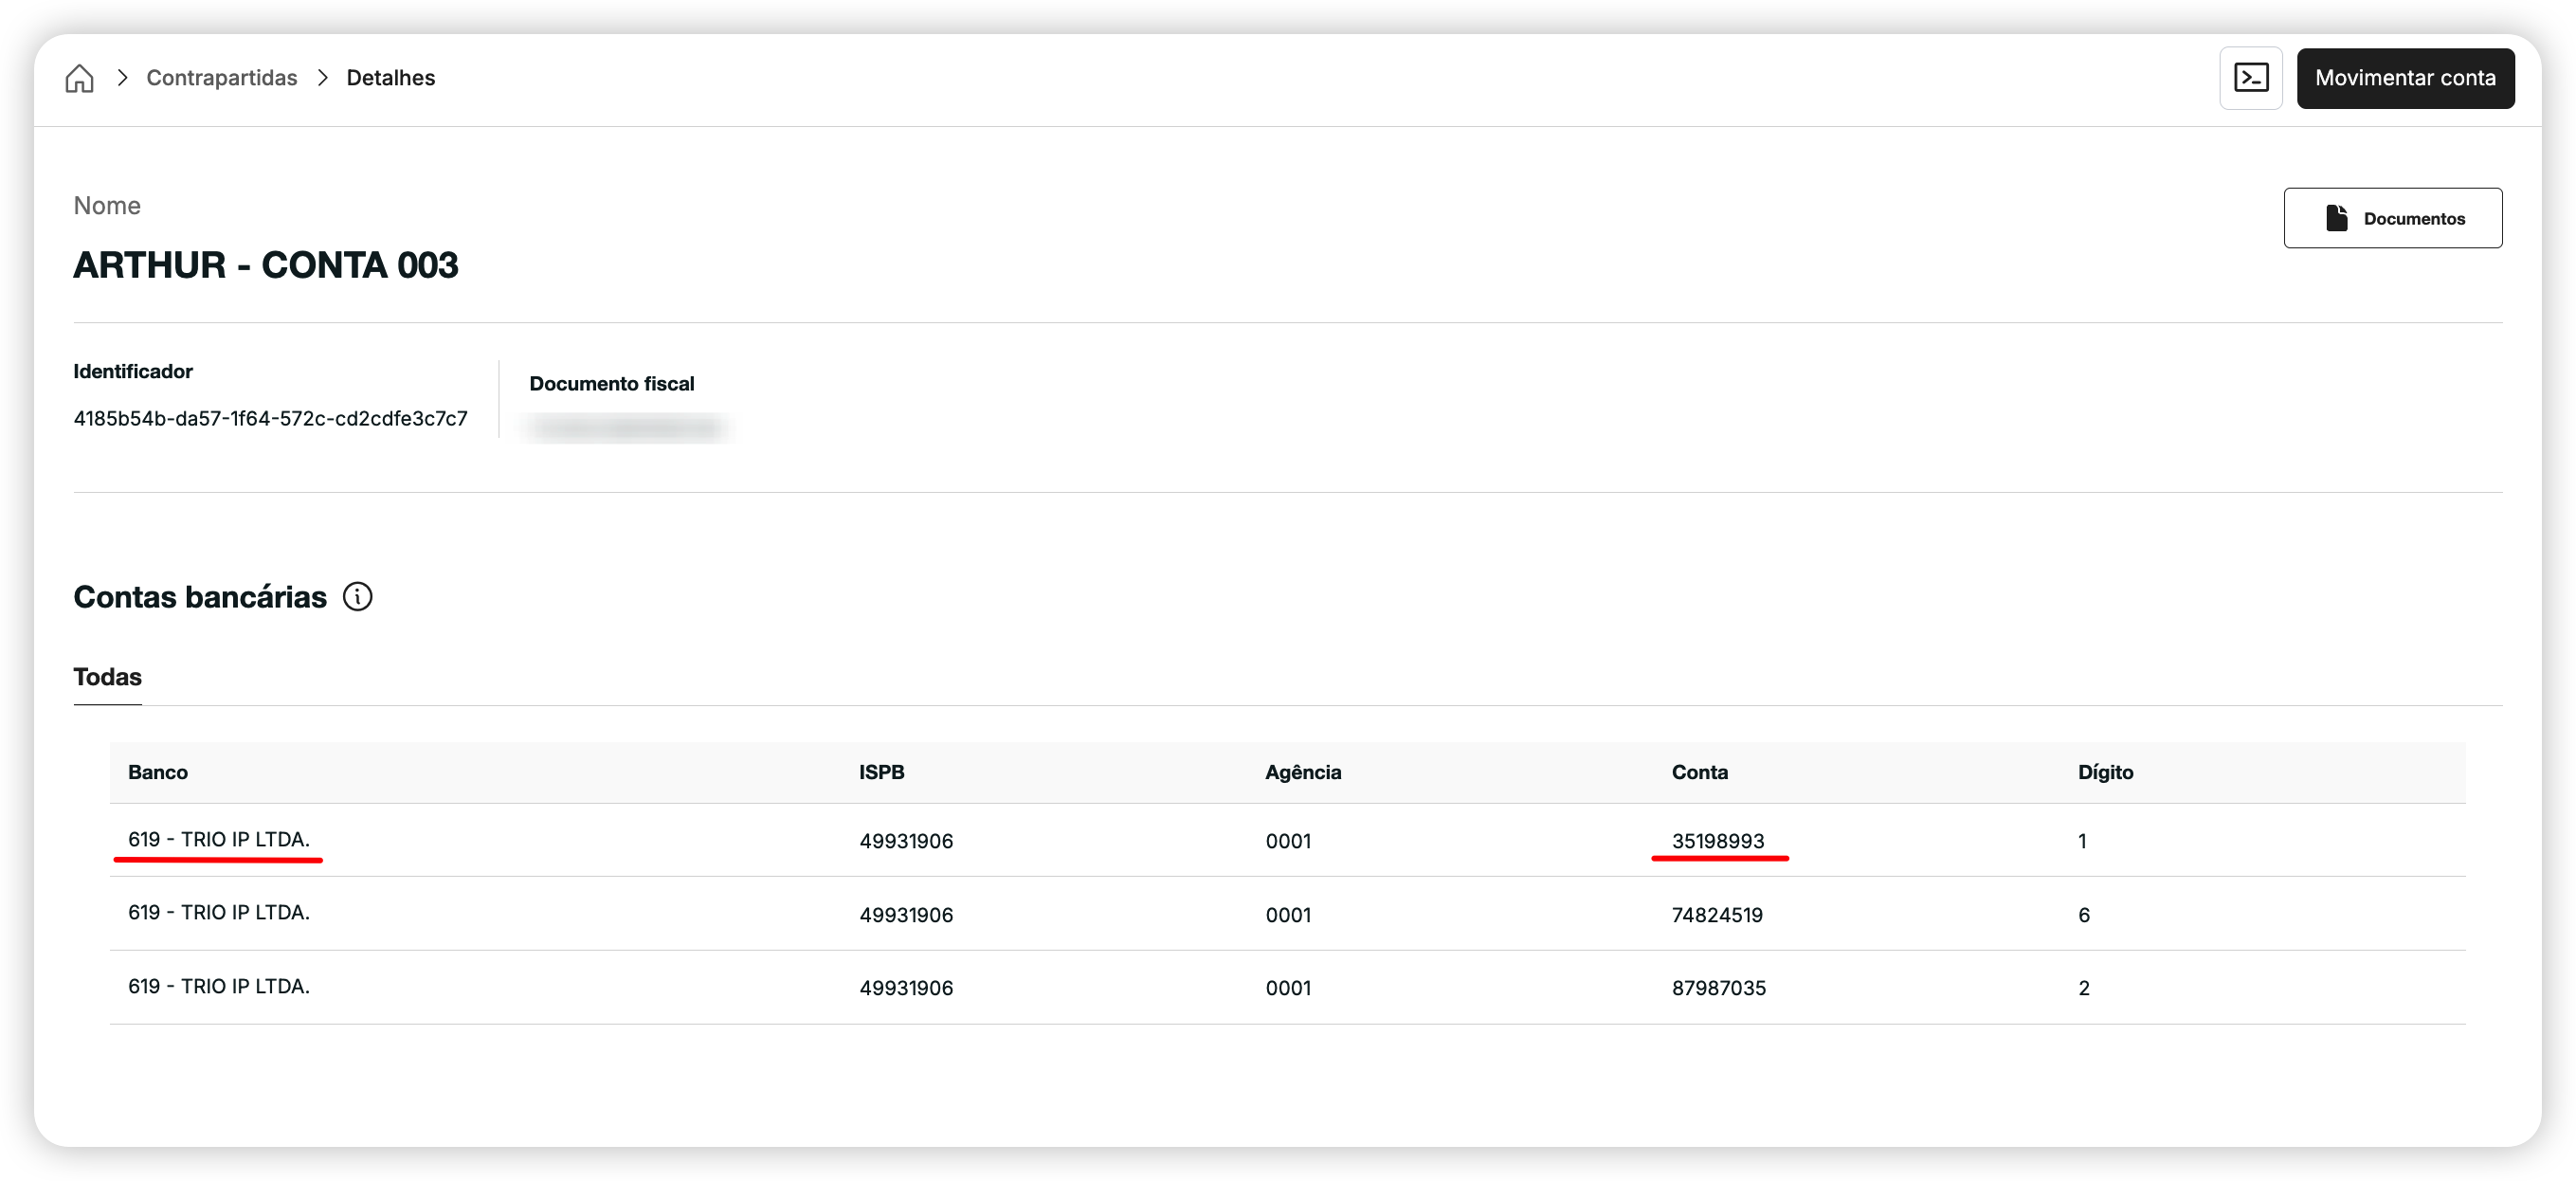Viewport: 2576px width, 1181px height.
Task: Click the Movimentar conta button
Action: [2404, 78]
